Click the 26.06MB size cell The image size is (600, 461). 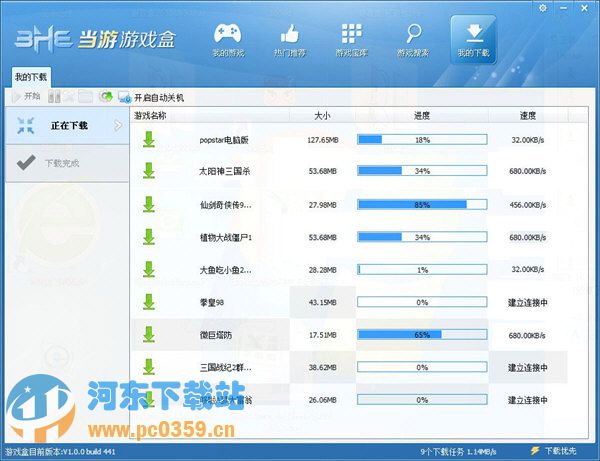click(x=323, y=400)
